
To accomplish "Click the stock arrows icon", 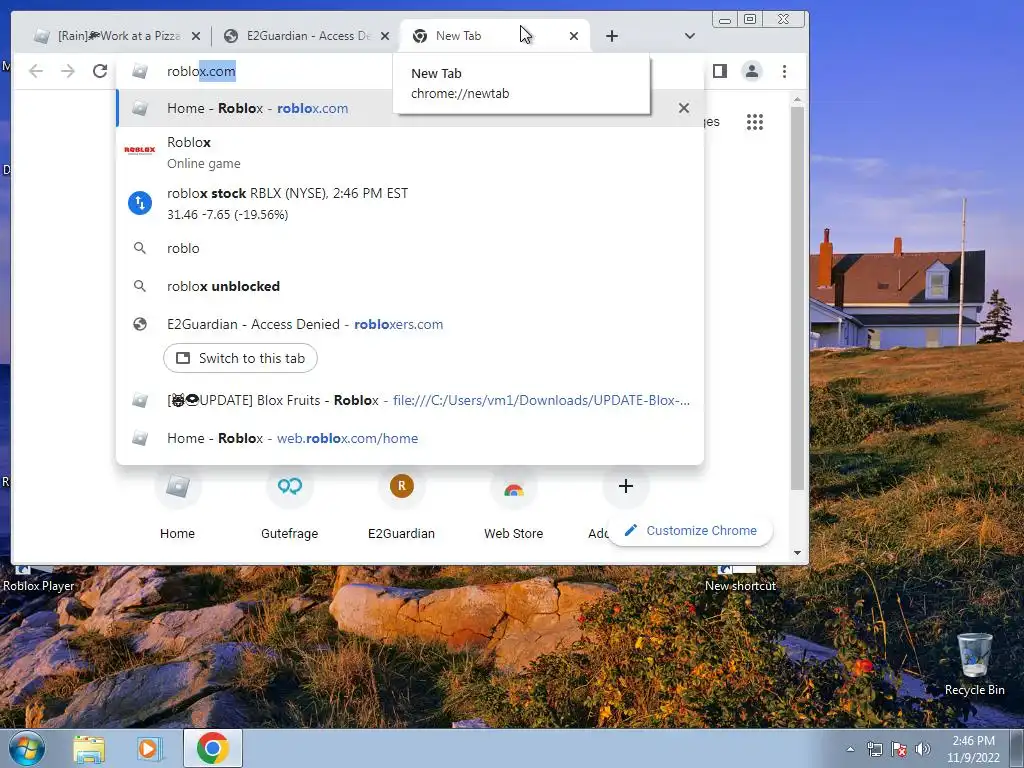I will tap(140, 203).
